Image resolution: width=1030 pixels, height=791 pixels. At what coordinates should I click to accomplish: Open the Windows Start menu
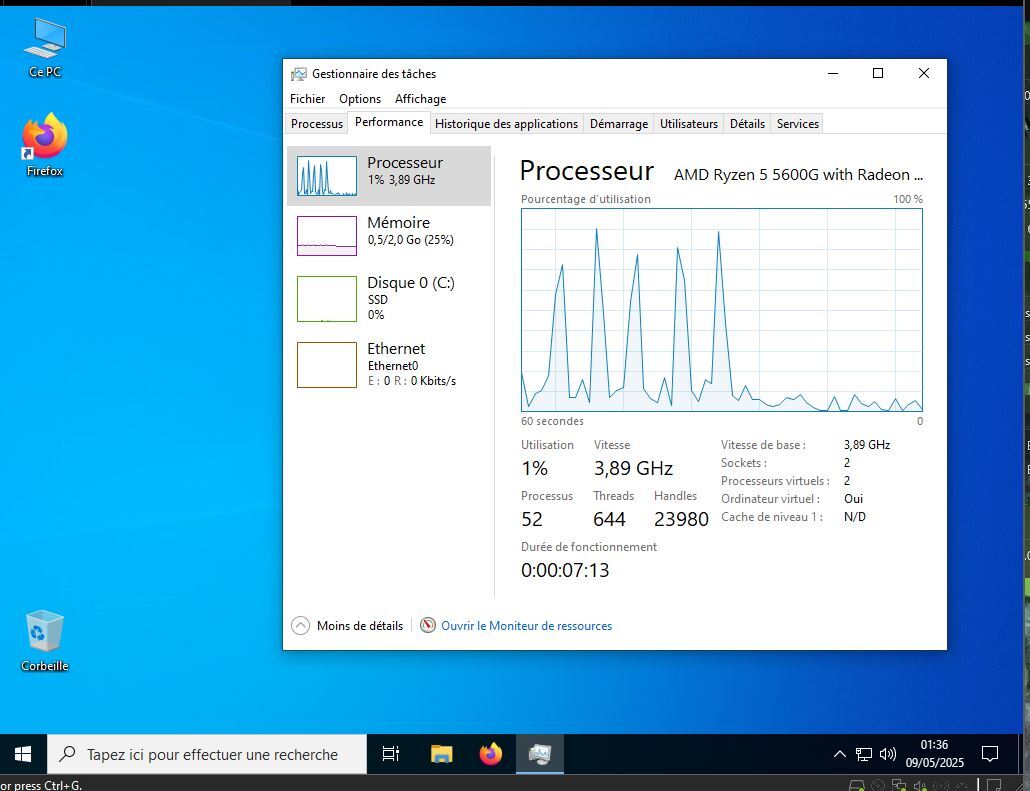point(23,754)
